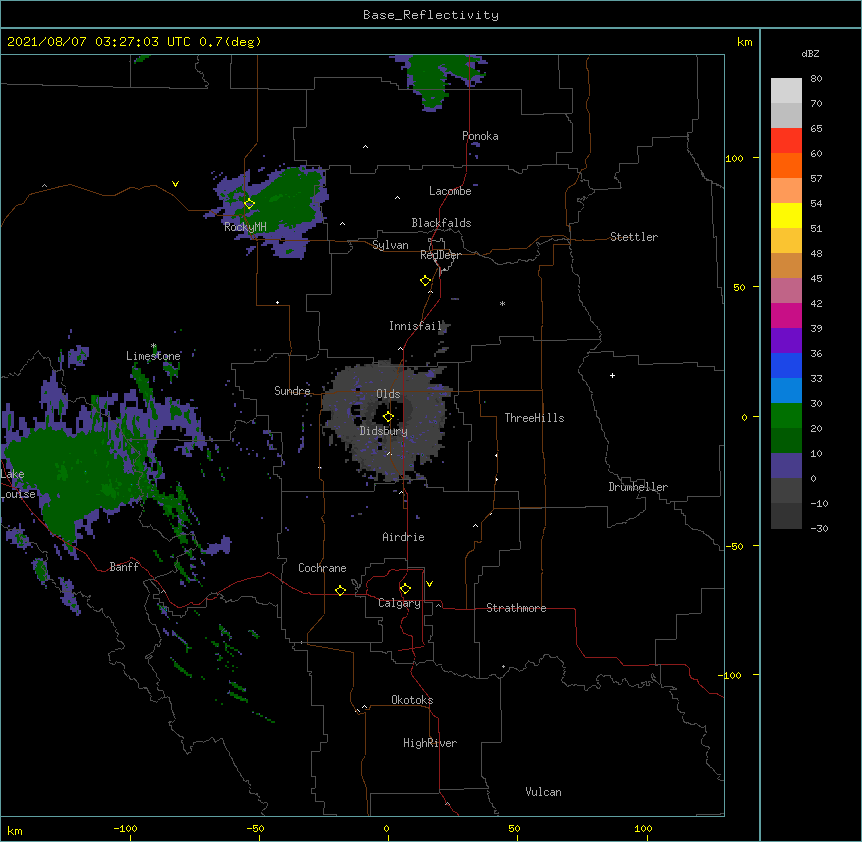Image resolution: width=862 pixels, height=842 pixels.
Task: Click the Cochrane town label
Action: (322, 568)
